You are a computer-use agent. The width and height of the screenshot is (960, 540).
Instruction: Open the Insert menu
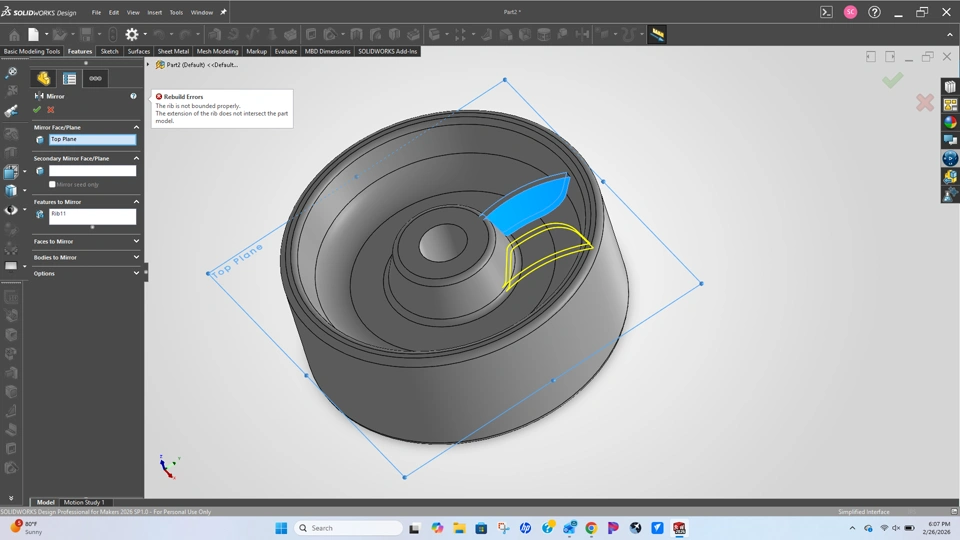click(x=154, y=13)
